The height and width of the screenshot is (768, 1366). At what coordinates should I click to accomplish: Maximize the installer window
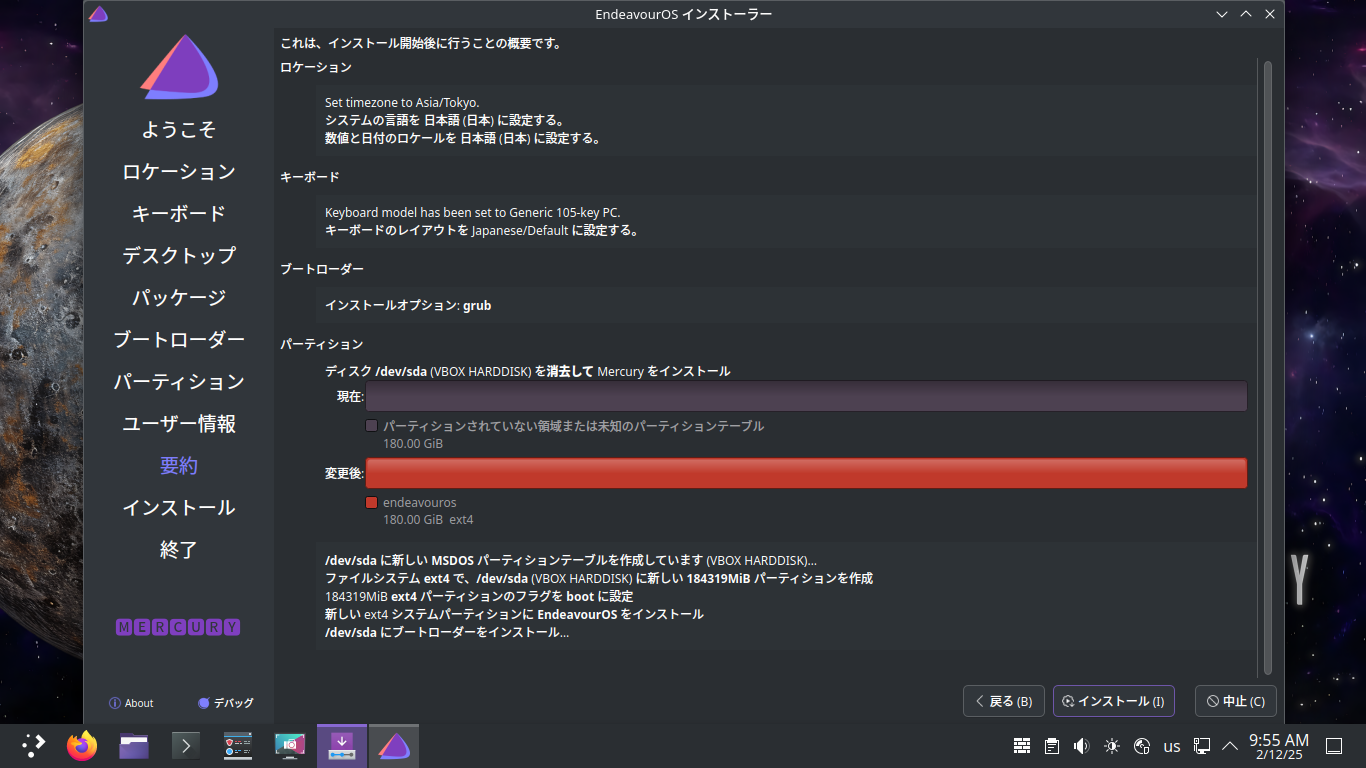tap(1246, 14)
